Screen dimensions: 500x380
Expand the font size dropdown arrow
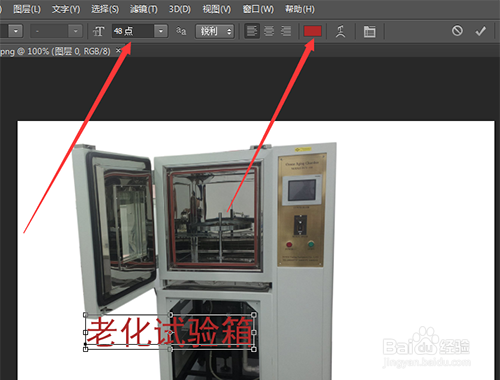click(x=161, y=31)
